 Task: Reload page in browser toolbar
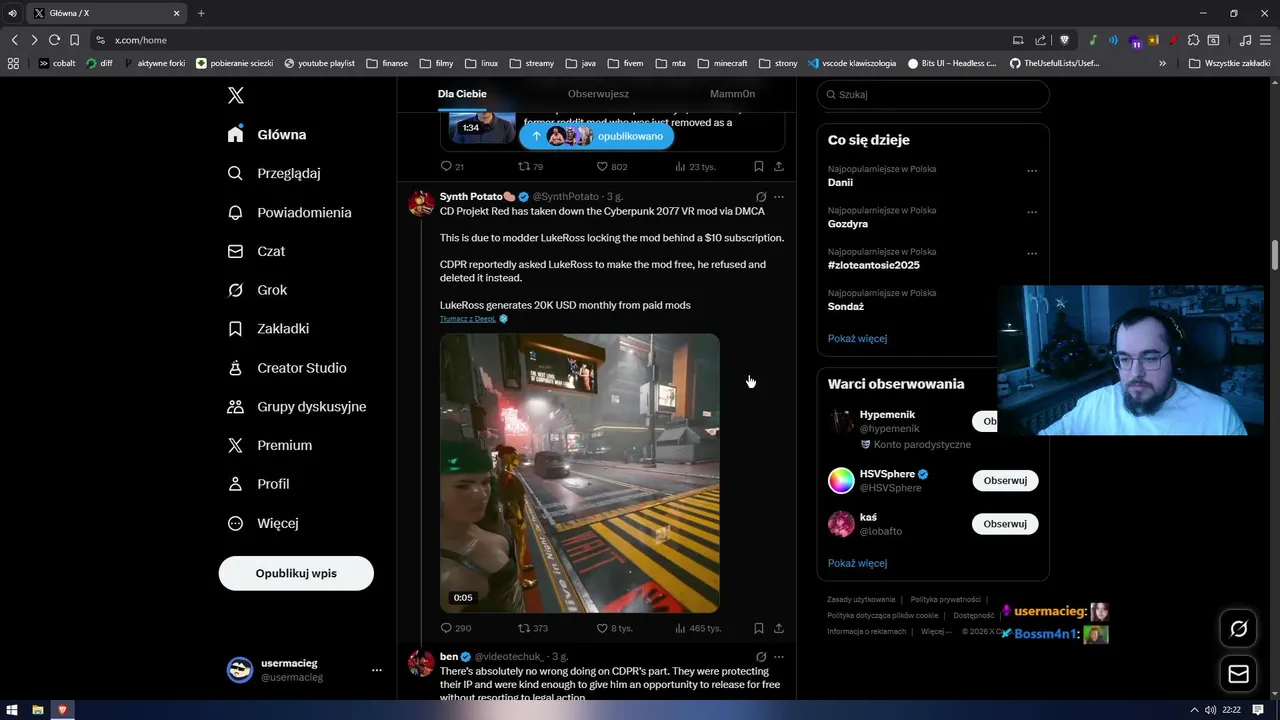[x=54, y=40]
